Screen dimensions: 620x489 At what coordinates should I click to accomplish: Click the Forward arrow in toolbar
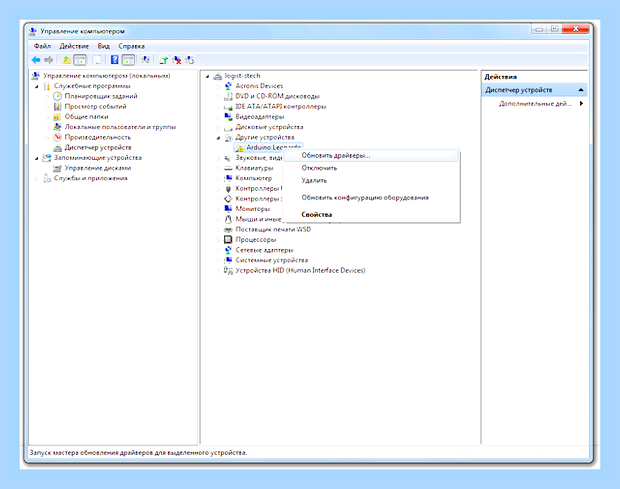tap(49, 60)
